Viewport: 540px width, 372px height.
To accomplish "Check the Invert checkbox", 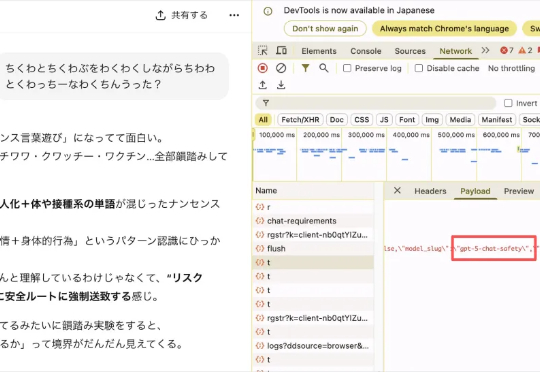I will coord(508,103).
